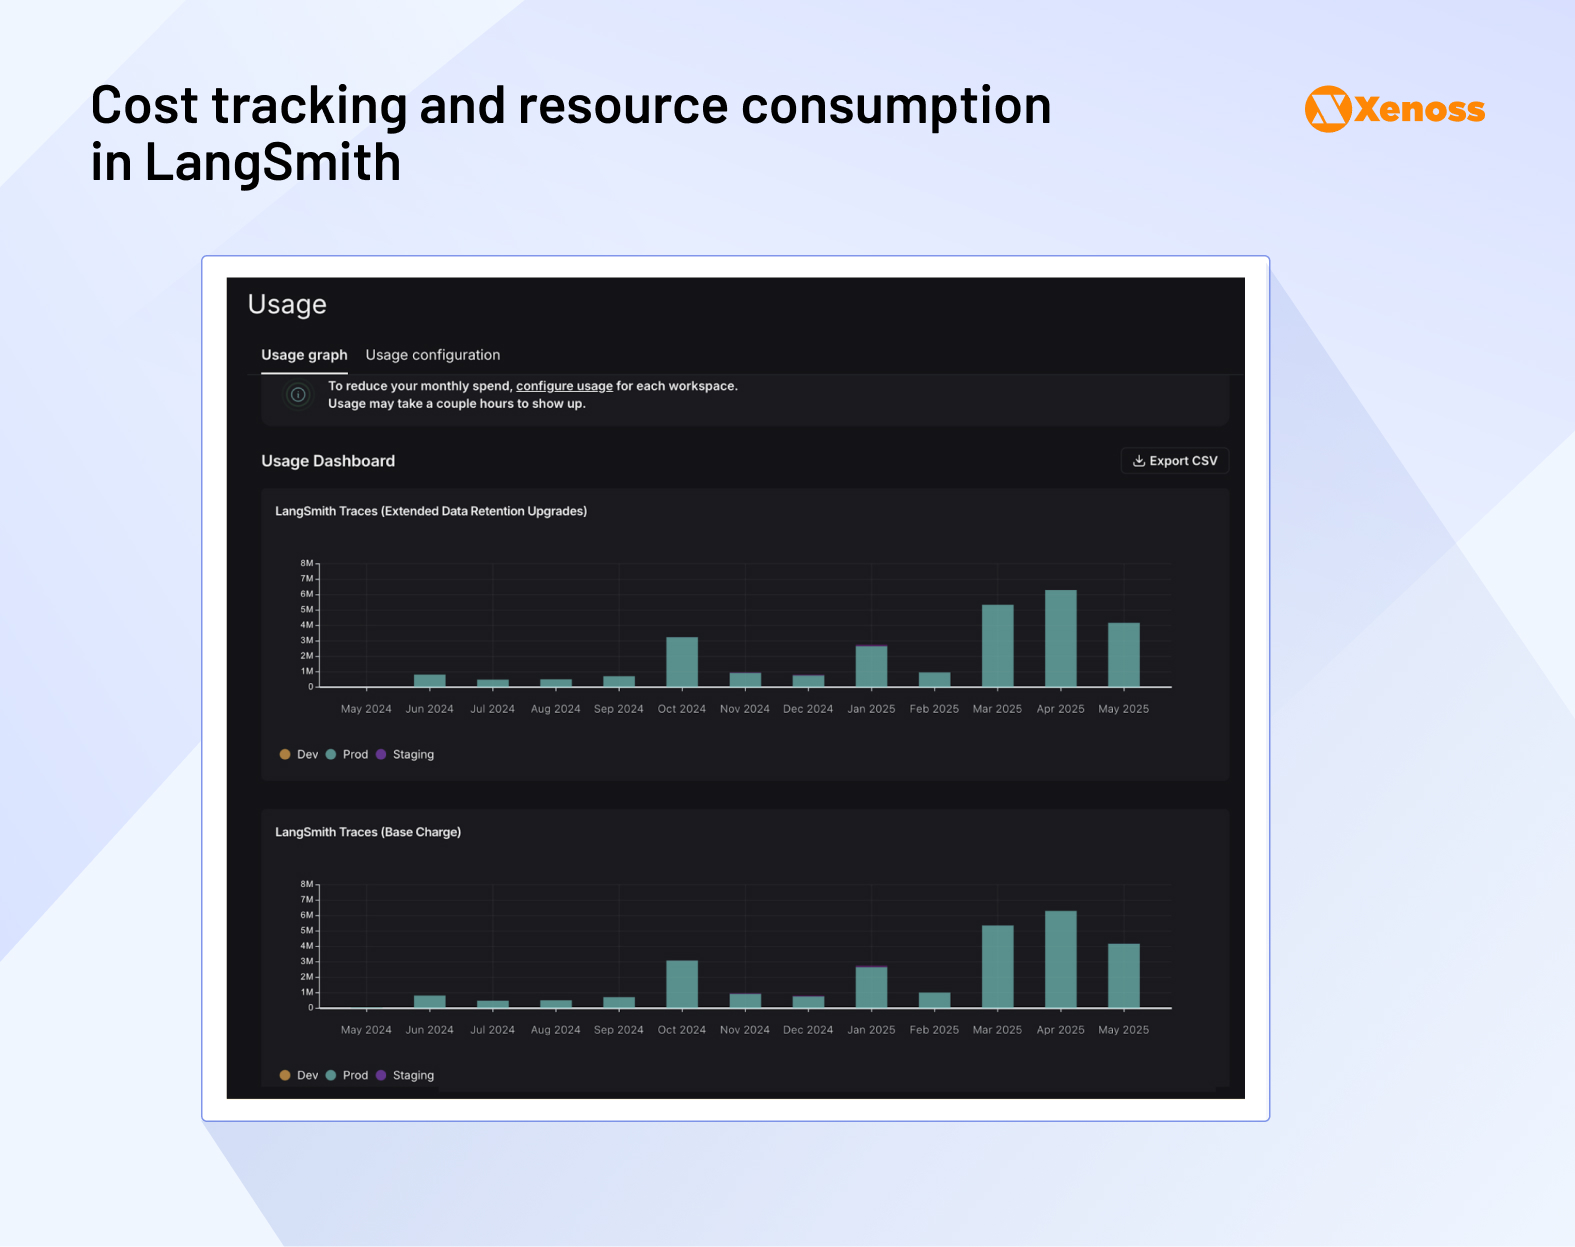The width and height of the screenshot is (1575, 1247).
Task: Click May 2024 axis label in Base Charge chart
Action: (x=366, y=1030)
